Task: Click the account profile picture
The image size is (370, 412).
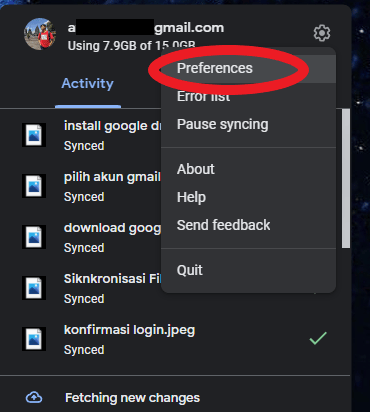Action: [40, 34]
